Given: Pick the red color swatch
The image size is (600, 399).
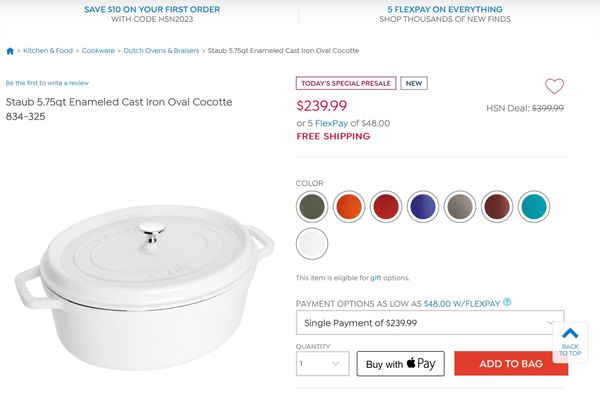Looking at the screenshot, I should 386,207.
